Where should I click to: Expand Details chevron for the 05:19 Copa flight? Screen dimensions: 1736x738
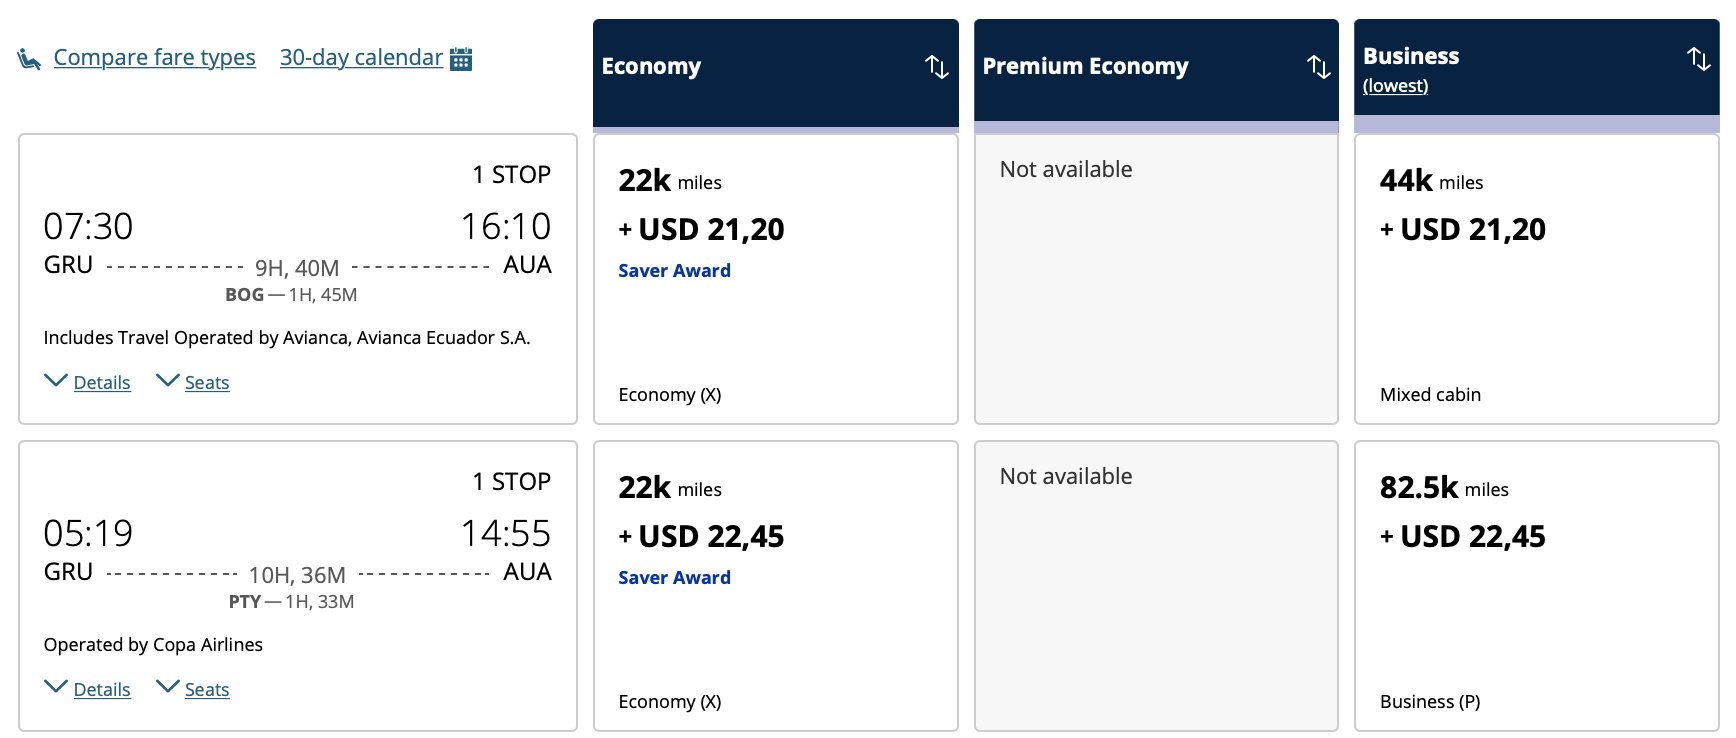click(57, 688)
